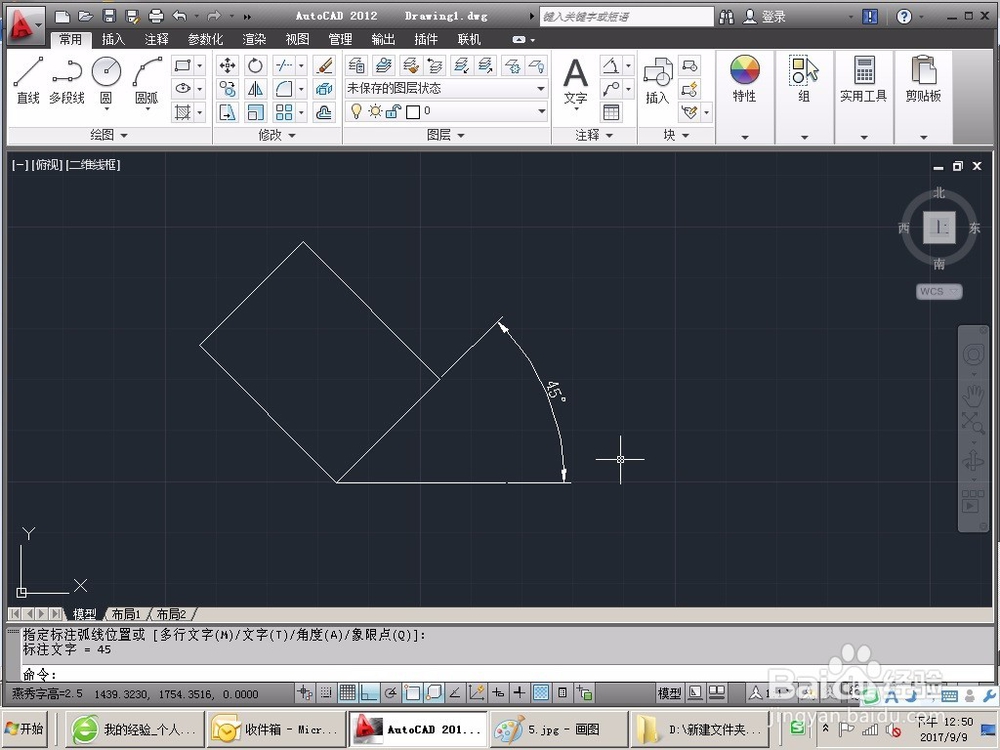The image size is (1000, 750).
Task: Open the Properties (特性) color wheel panel
Action: click(744, 79)
